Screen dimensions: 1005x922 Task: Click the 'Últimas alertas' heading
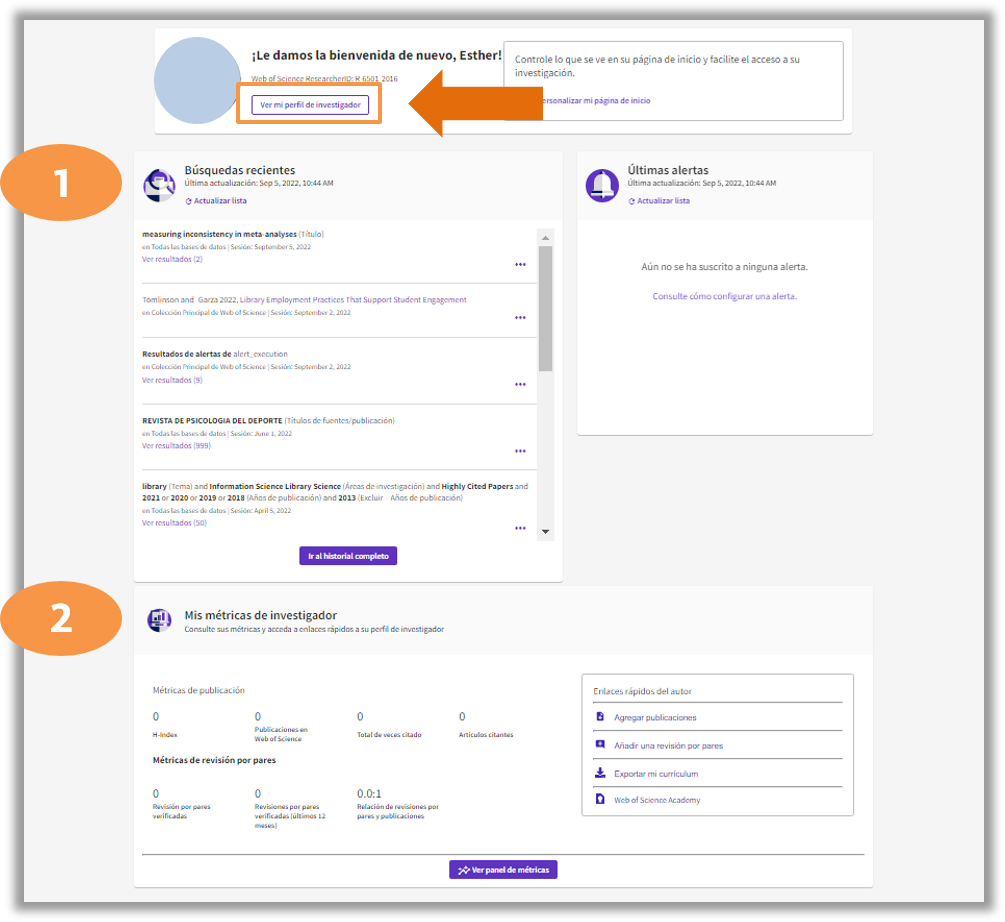tap(668, 170)
